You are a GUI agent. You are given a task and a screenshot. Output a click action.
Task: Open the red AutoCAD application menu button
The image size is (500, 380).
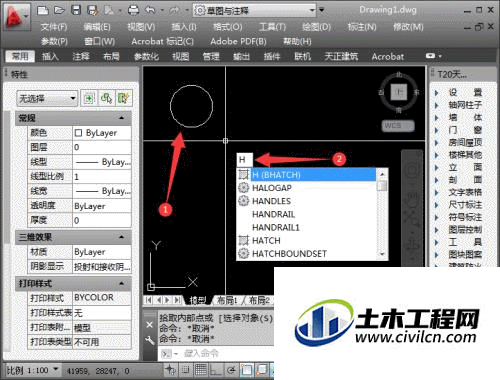click(x=16, y=17)
